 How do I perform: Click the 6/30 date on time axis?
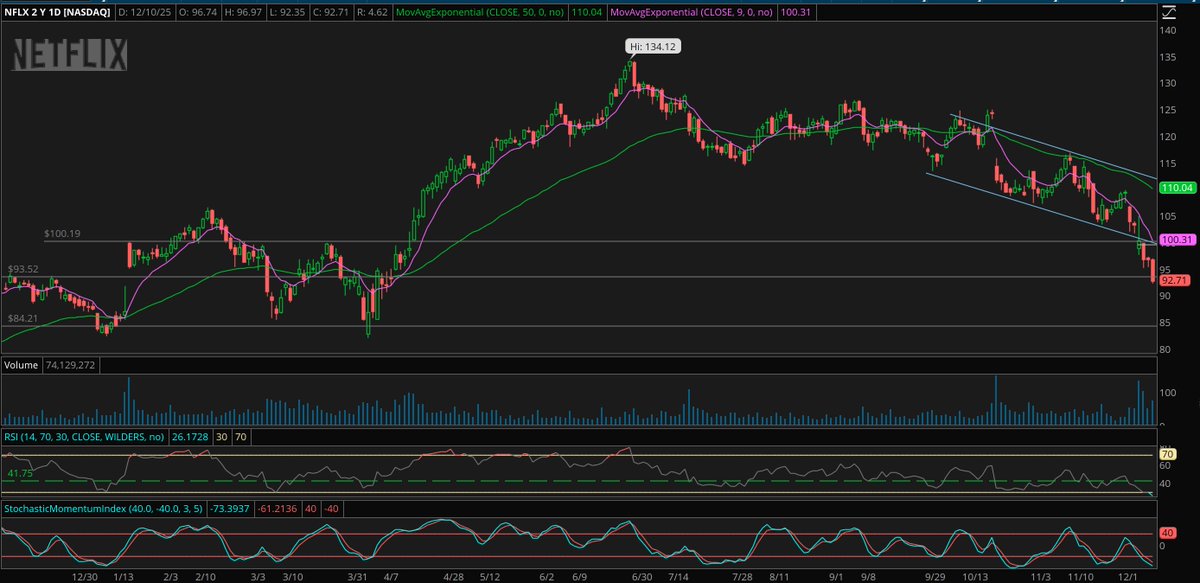click(643, 577)
